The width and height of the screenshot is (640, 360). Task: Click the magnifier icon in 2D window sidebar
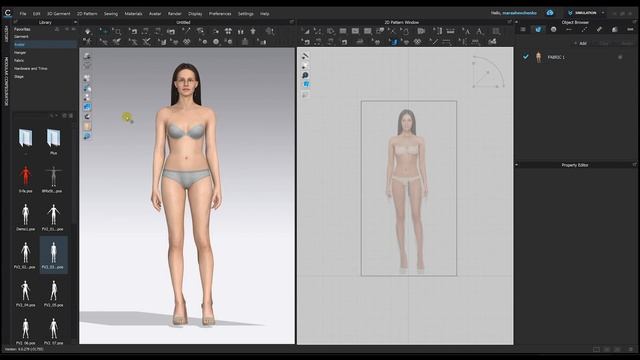pos(305,75)
